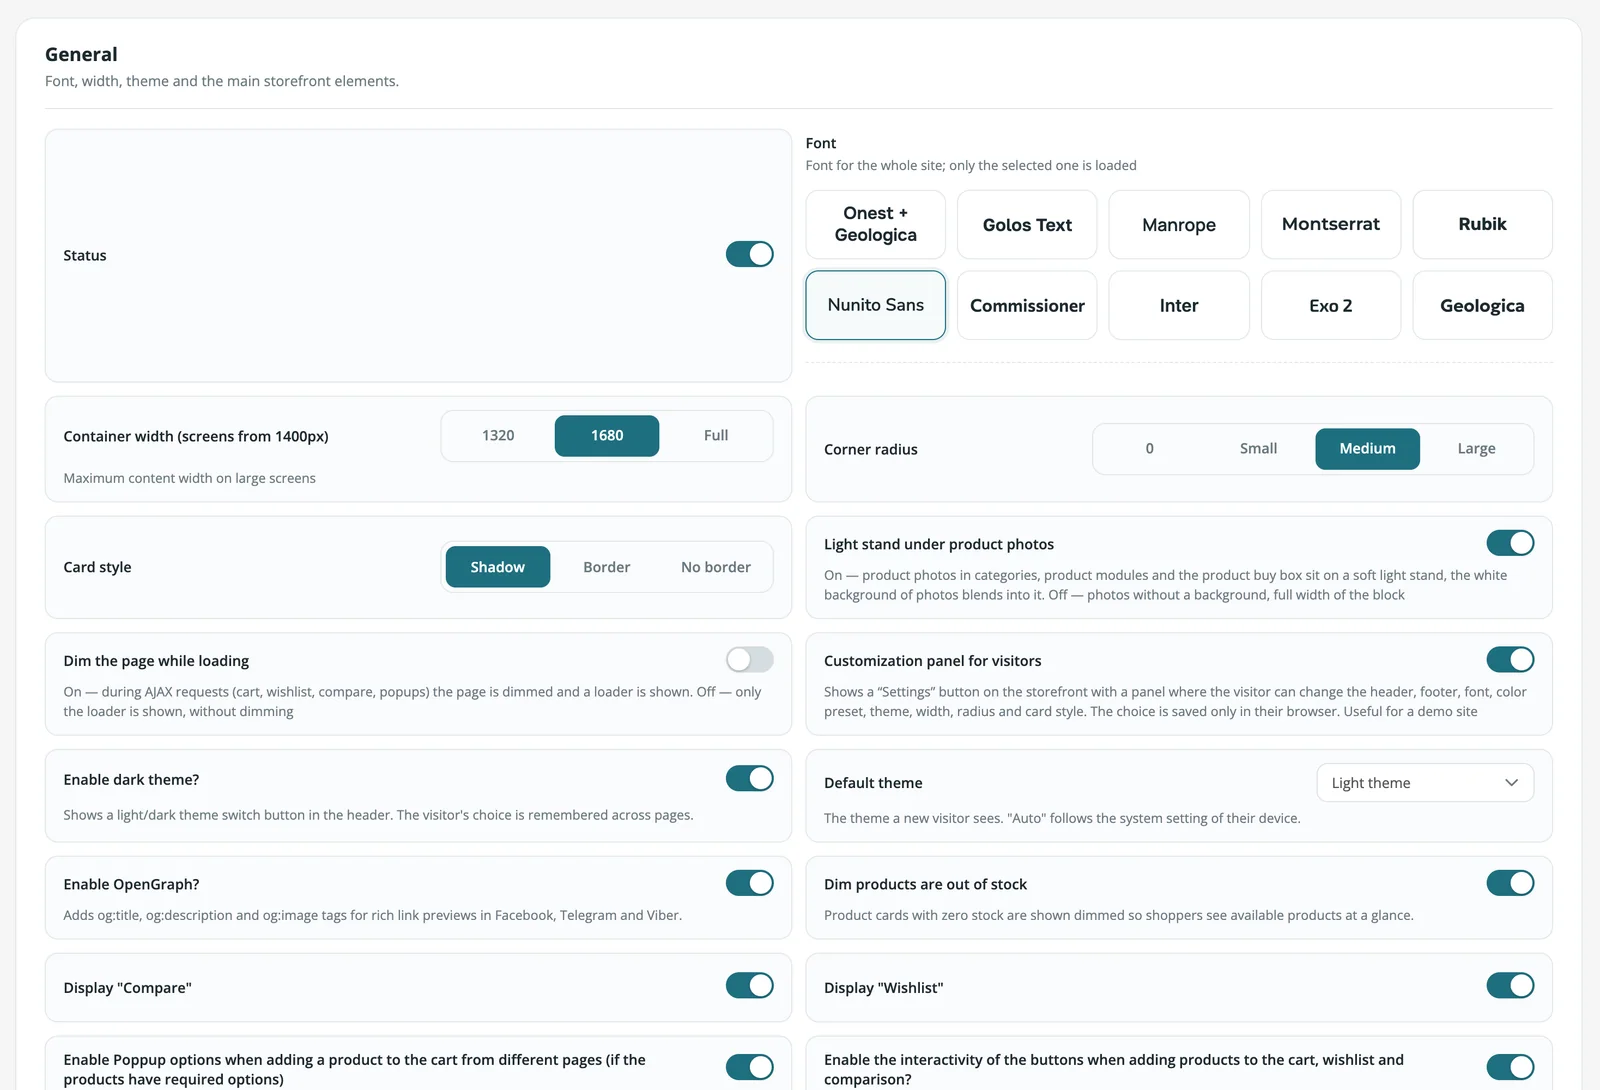Open the Default theme dropdown
The width and height of the screenshot is (1600, 1090).
point(1425,783)
